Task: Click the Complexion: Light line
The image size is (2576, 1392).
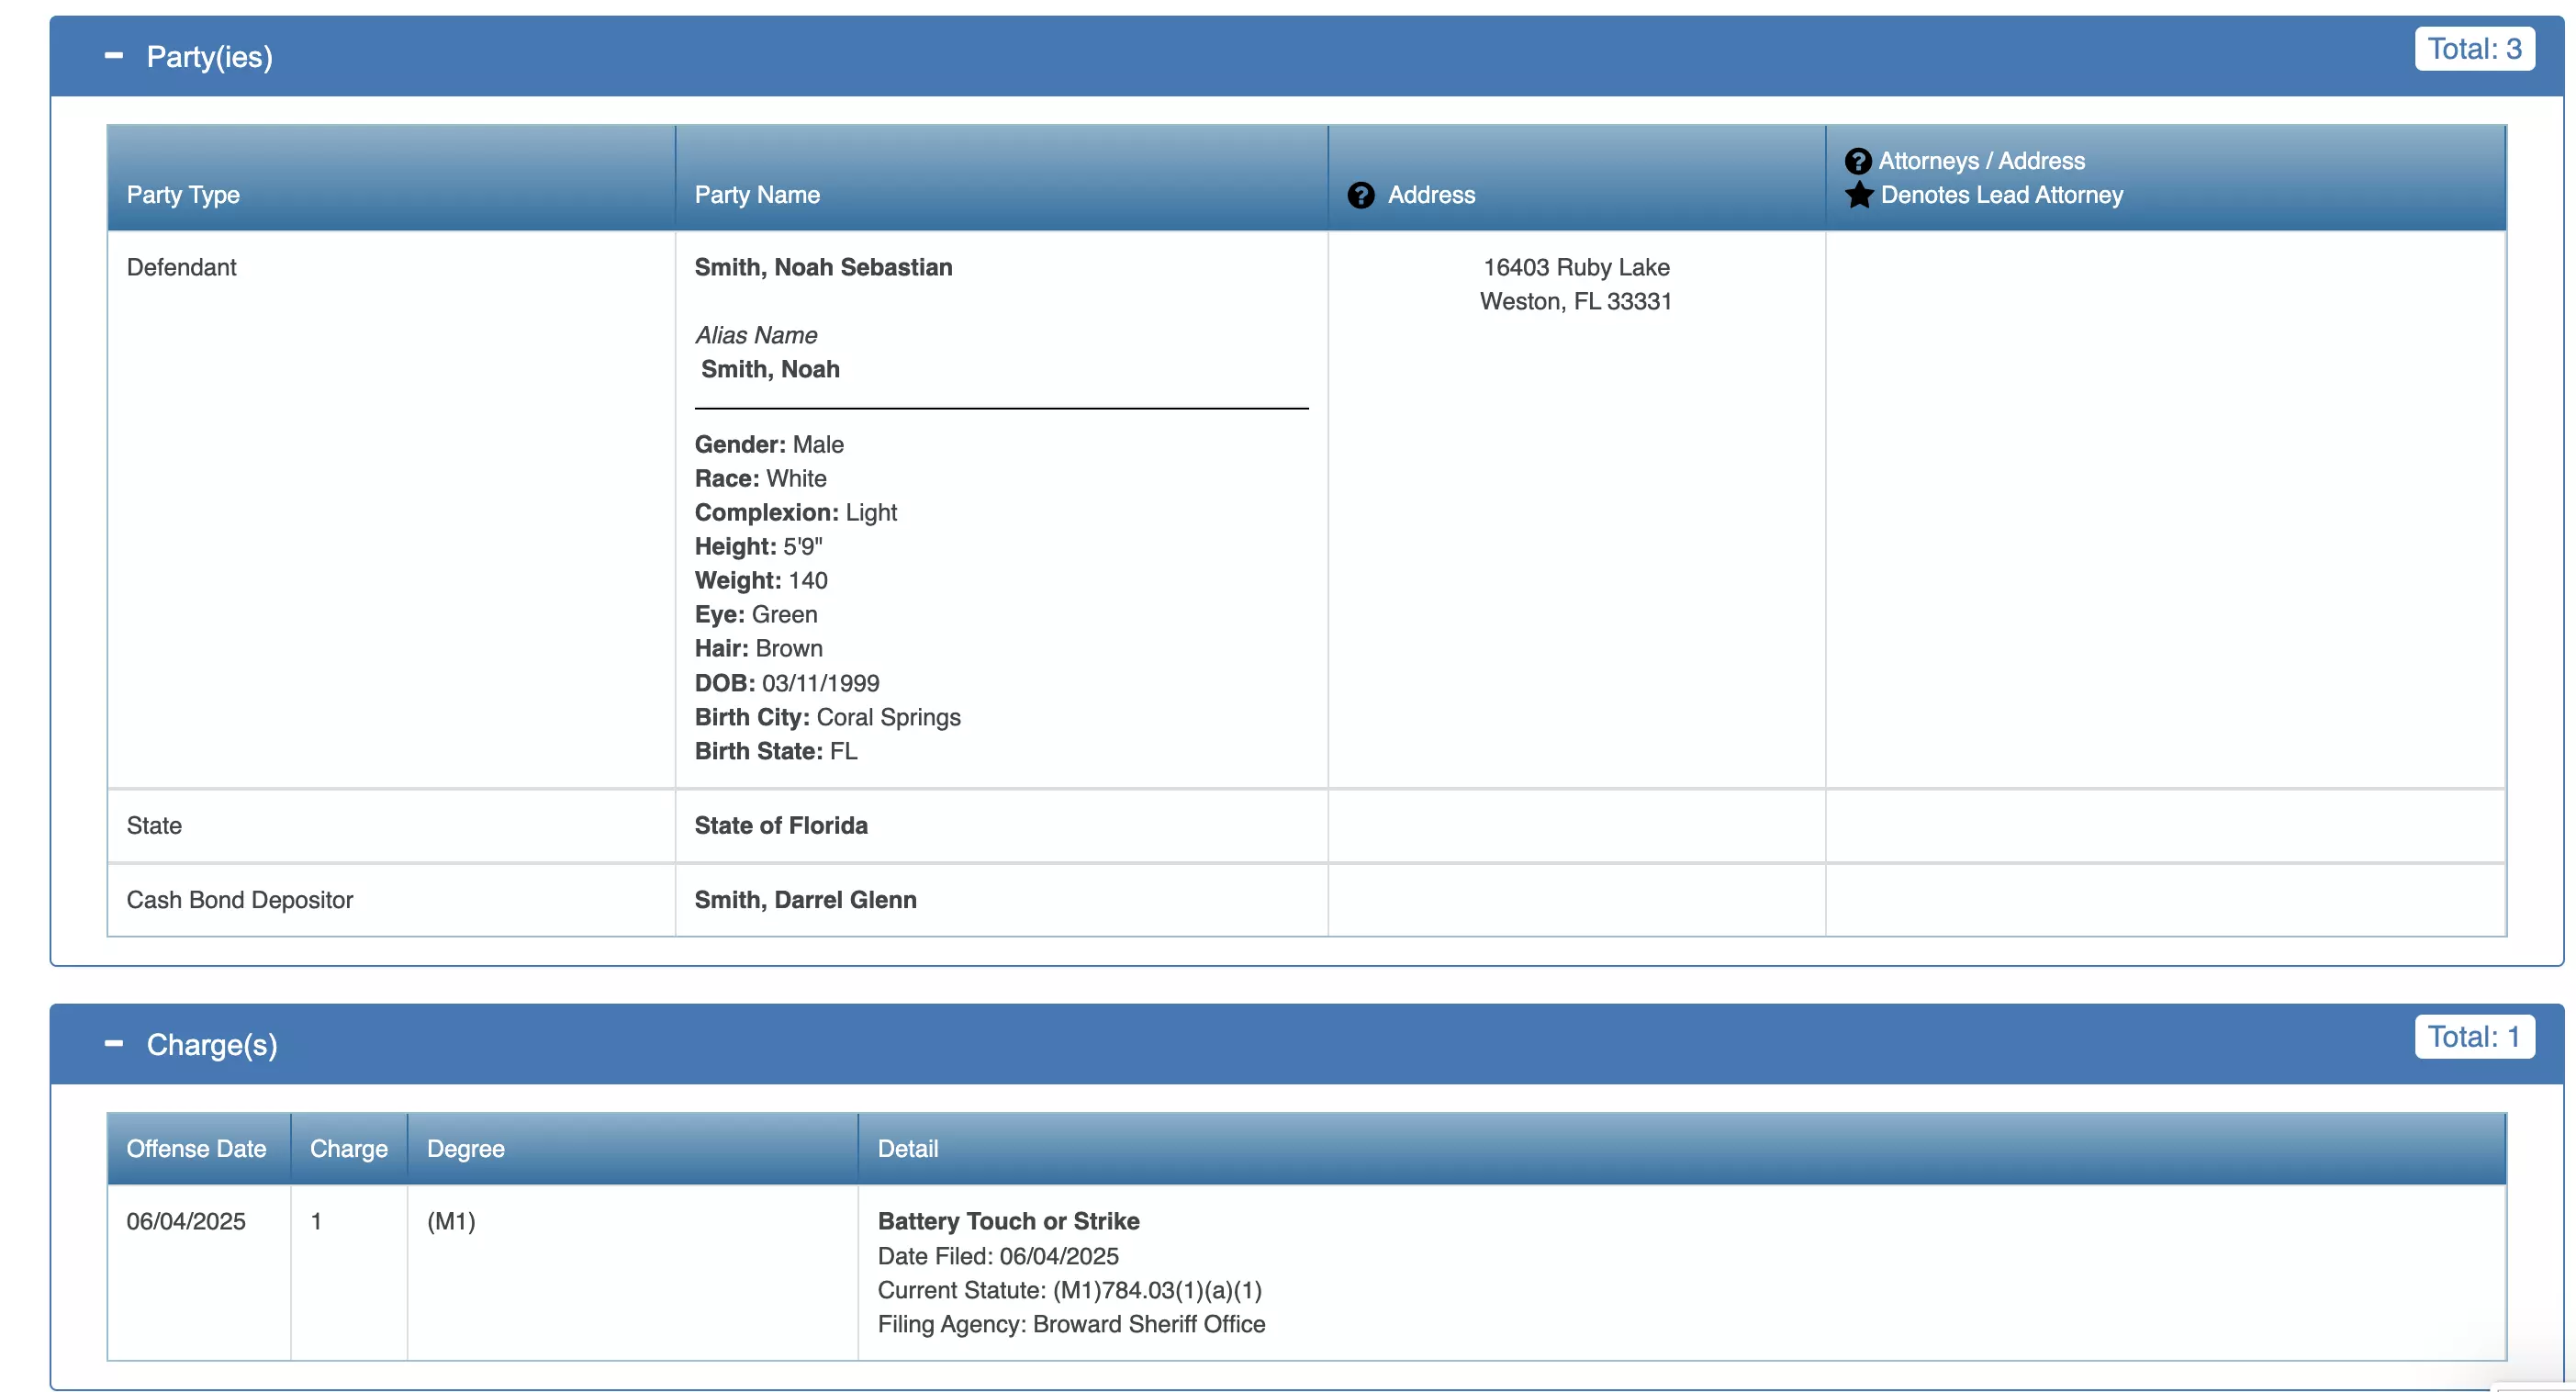Action: click(796, 512)
